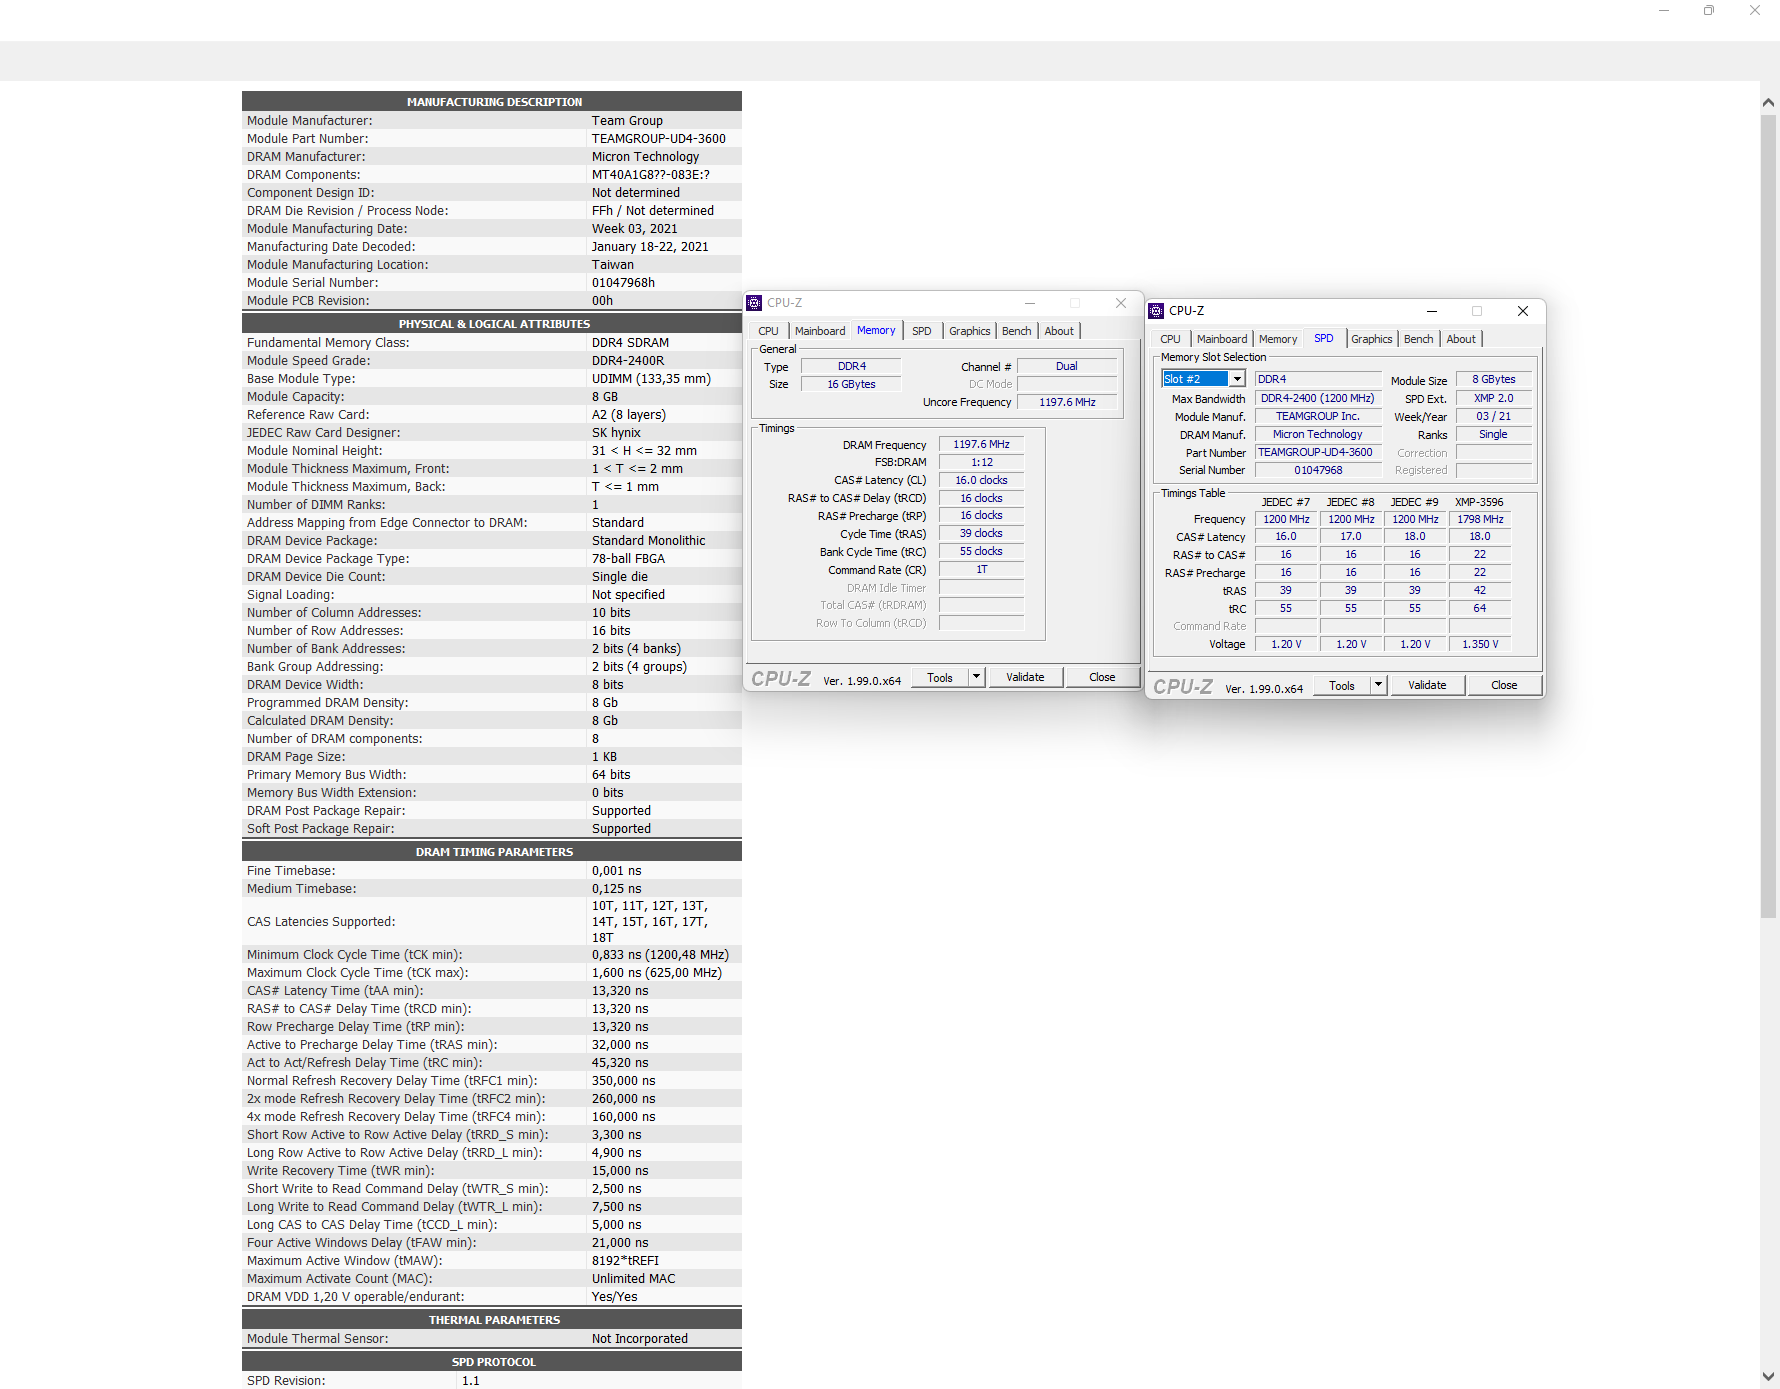Click the tRFC1 min value 350,000 ns
1780x1389 pixels.
point(623,1081)
